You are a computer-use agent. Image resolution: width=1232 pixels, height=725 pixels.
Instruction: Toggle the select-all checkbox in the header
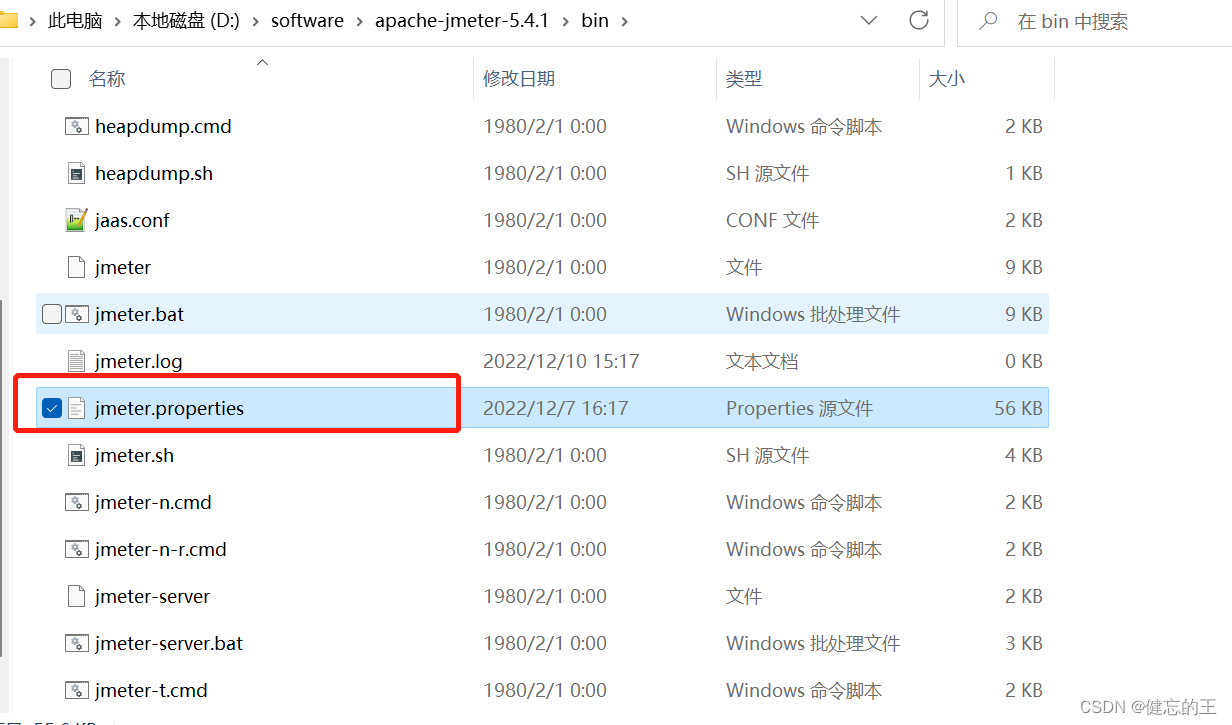61,79
